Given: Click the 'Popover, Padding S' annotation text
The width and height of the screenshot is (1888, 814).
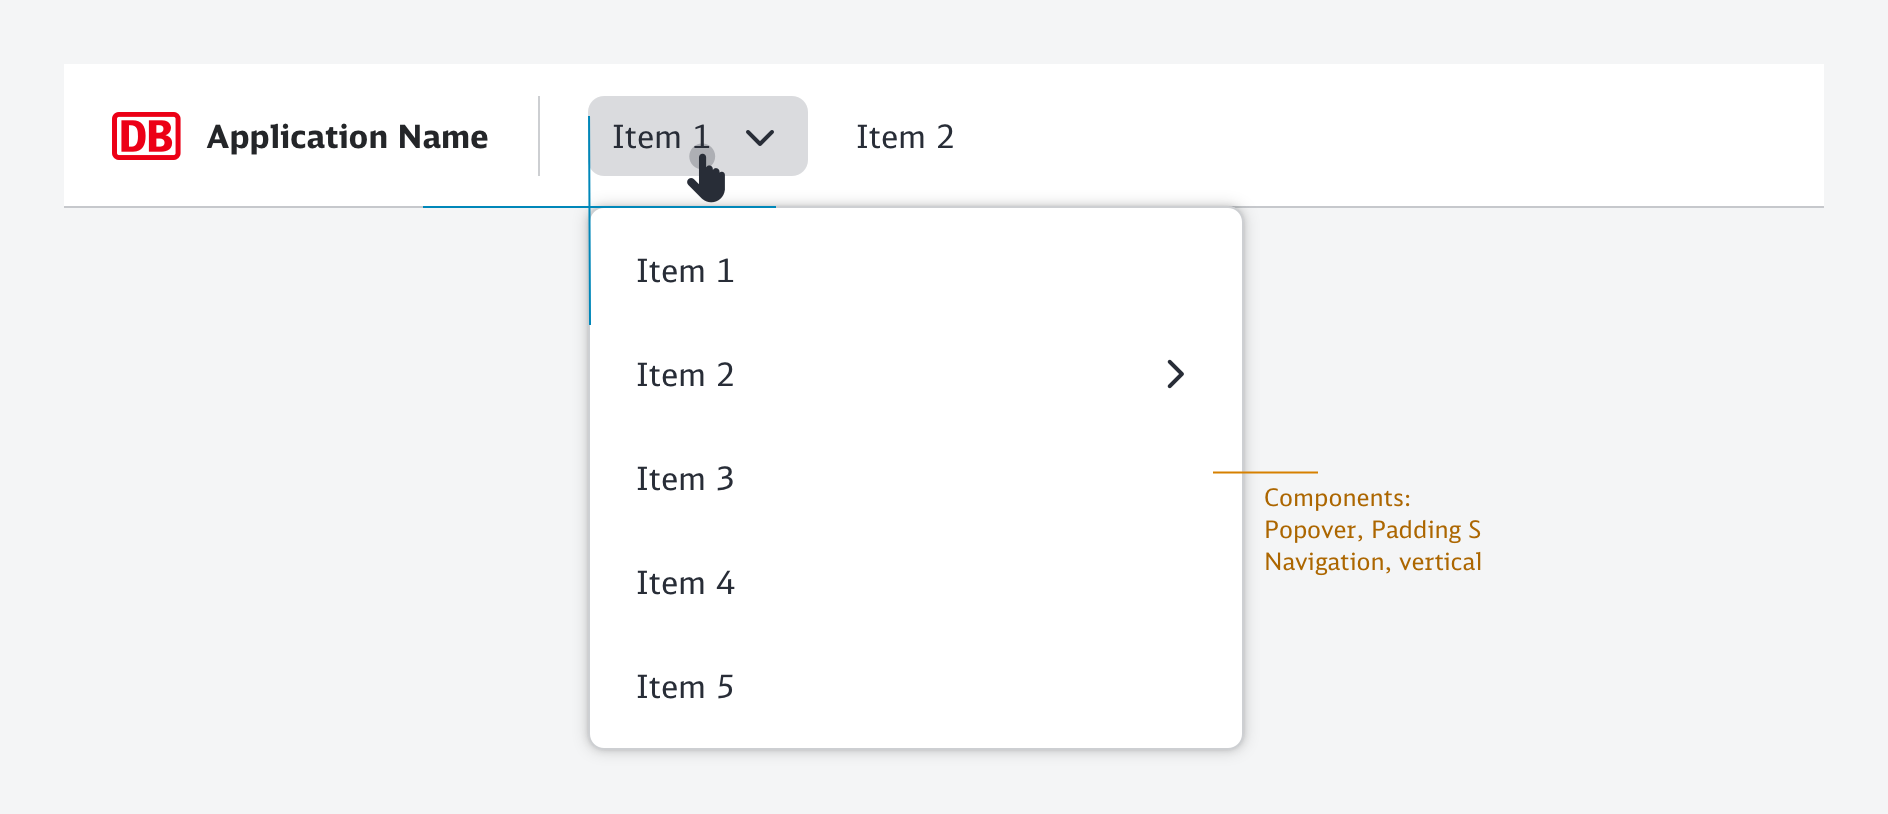Looking at the screenshot, I should pyautogui.click(x=1372, y=530).
